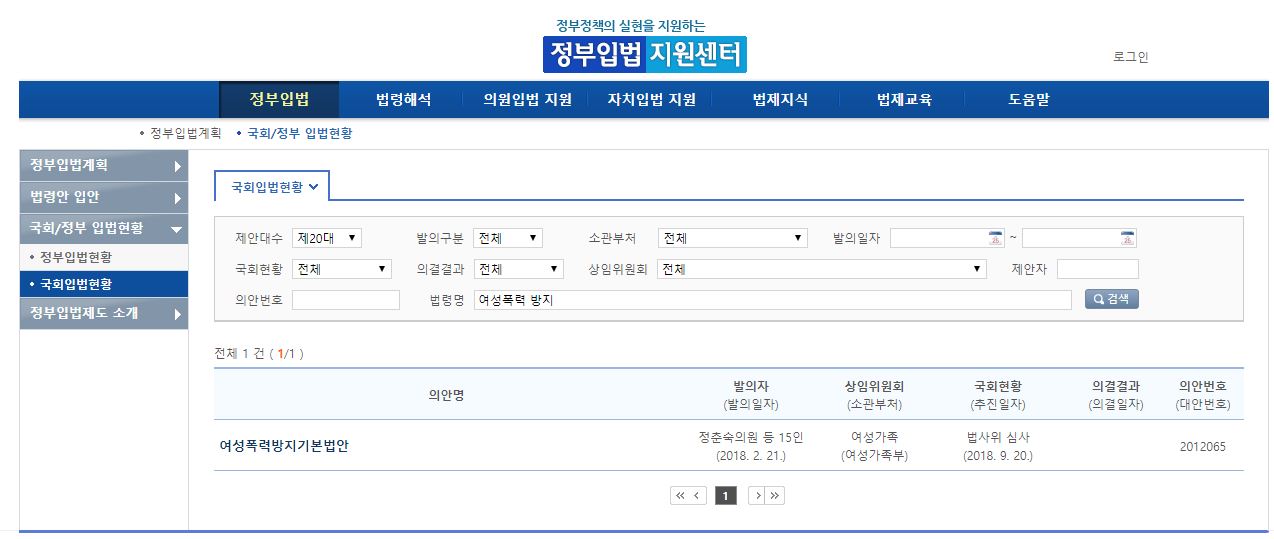1274x539 pixels.
Task: Open 여성폭력방지기본법안 bill link
Action: [x=284, y=446]
